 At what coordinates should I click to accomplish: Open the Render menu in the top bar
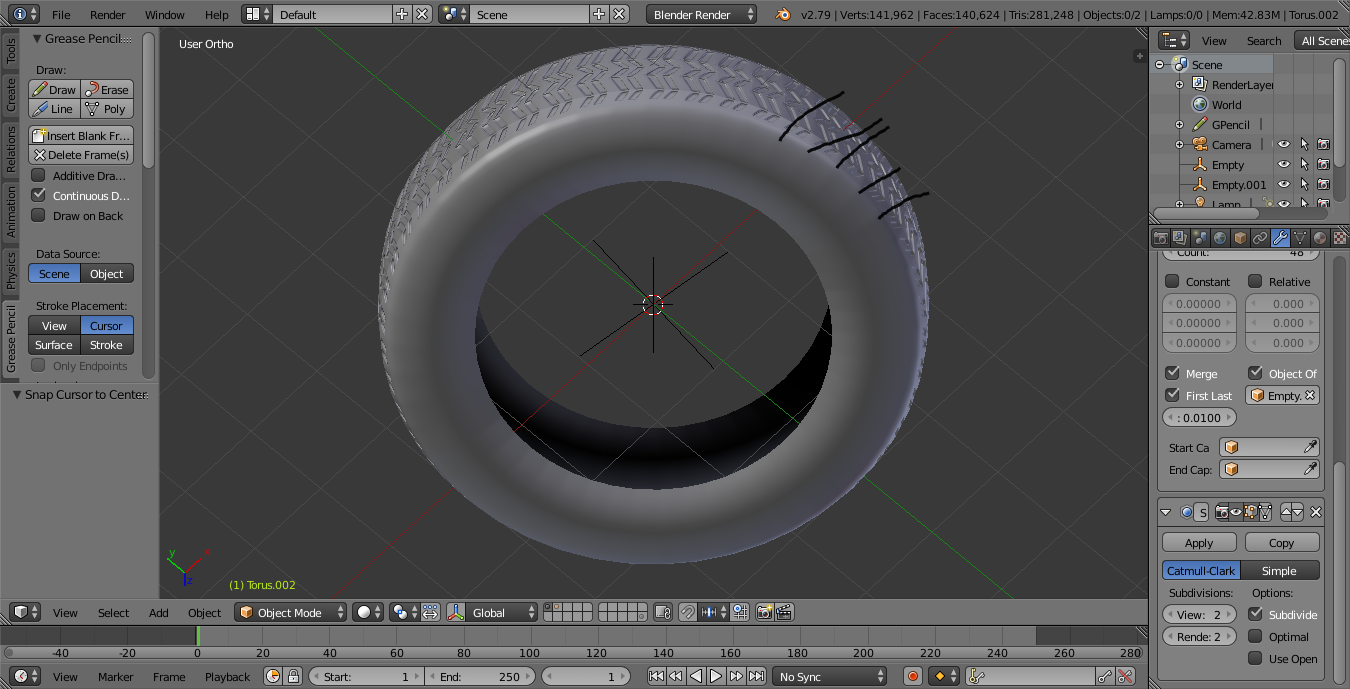click(107, 14)
